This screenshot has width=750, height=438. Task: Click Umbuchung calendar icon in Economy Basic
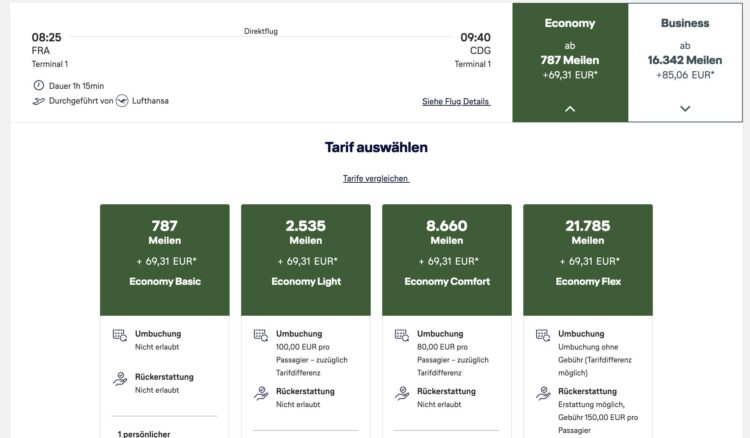tap(120, 335)
